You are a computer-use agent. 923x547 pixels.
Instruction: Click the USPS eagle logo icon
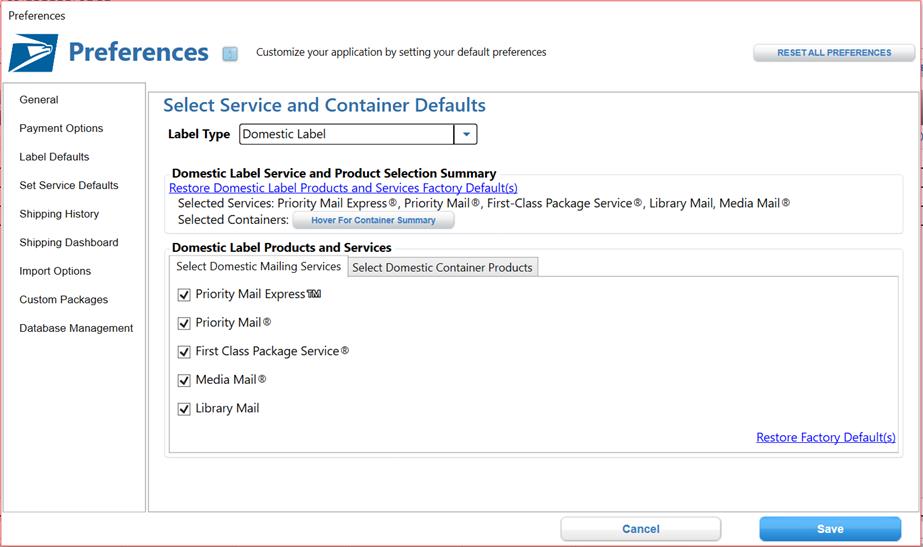pyautogui.click(x=33, y=52)
